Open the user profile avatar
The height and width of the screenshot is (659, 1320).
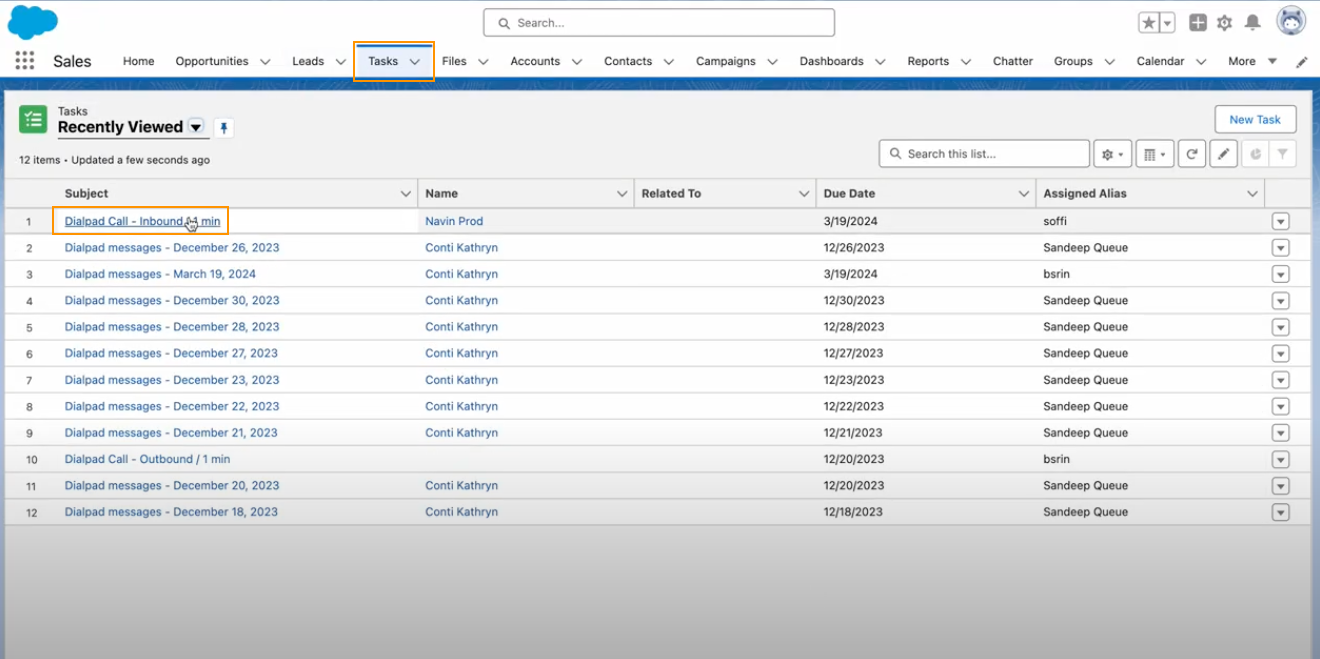[x=1292, y=21]
